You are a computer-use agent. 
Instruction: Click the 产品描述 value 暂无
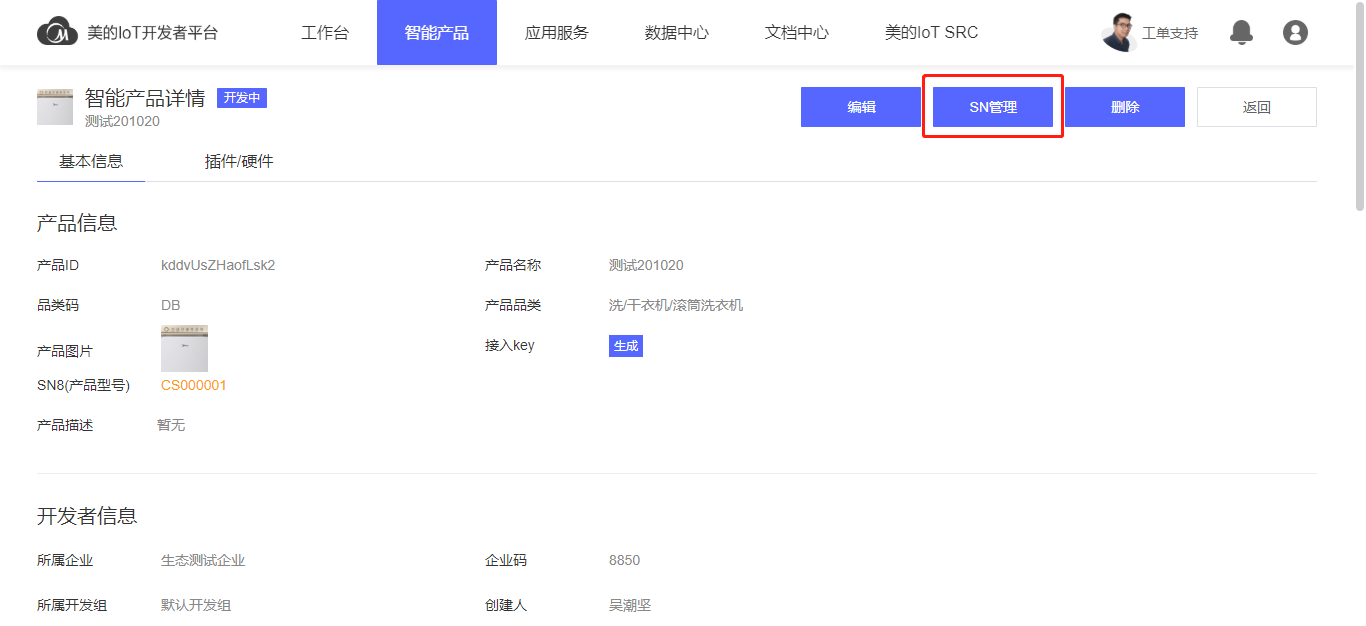(x=171, y=425)
